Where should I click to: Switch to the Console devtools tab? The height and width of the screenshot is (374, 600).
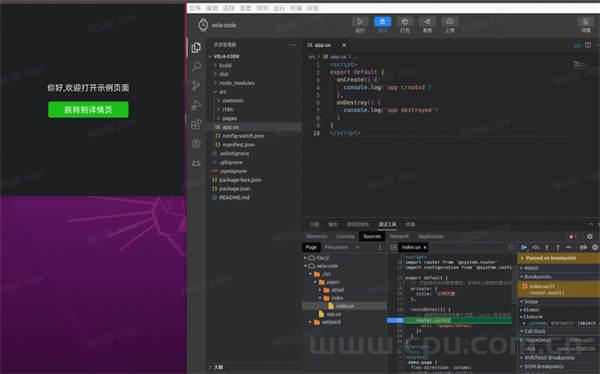coord(345,236)
